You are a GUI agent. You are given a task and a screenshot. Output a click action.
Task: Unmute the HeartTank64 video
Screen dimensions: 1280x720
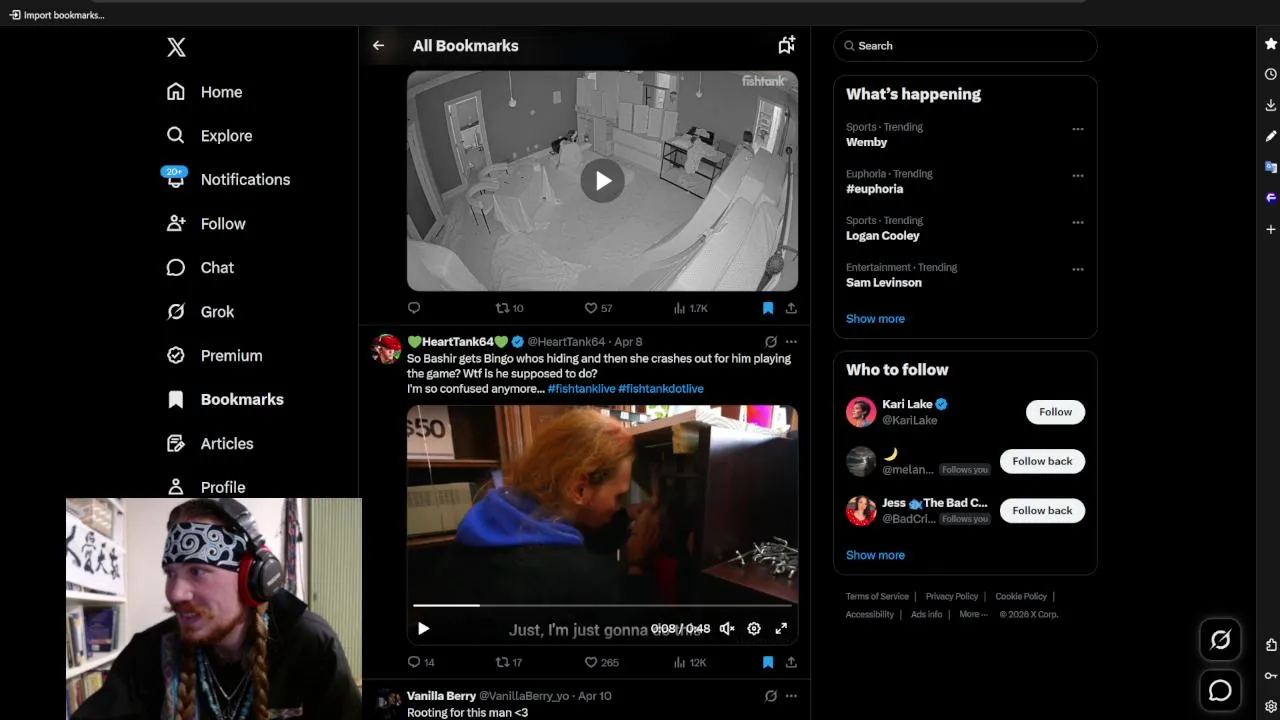727,629
